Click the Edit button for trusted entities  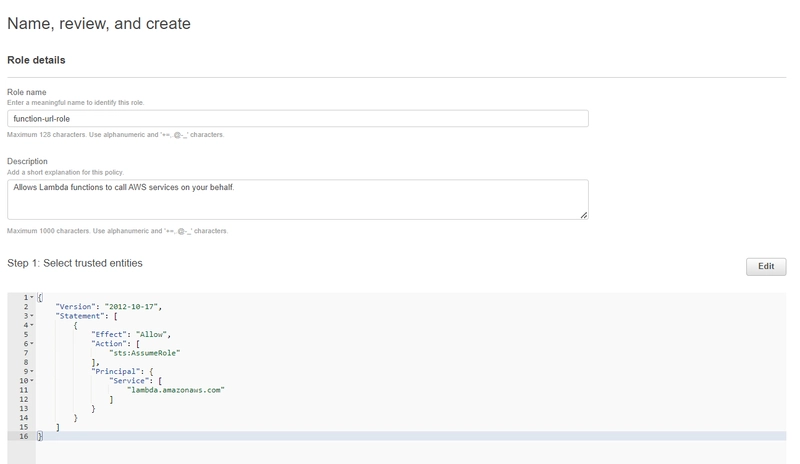pyautogui.click(x=766, y=266)
